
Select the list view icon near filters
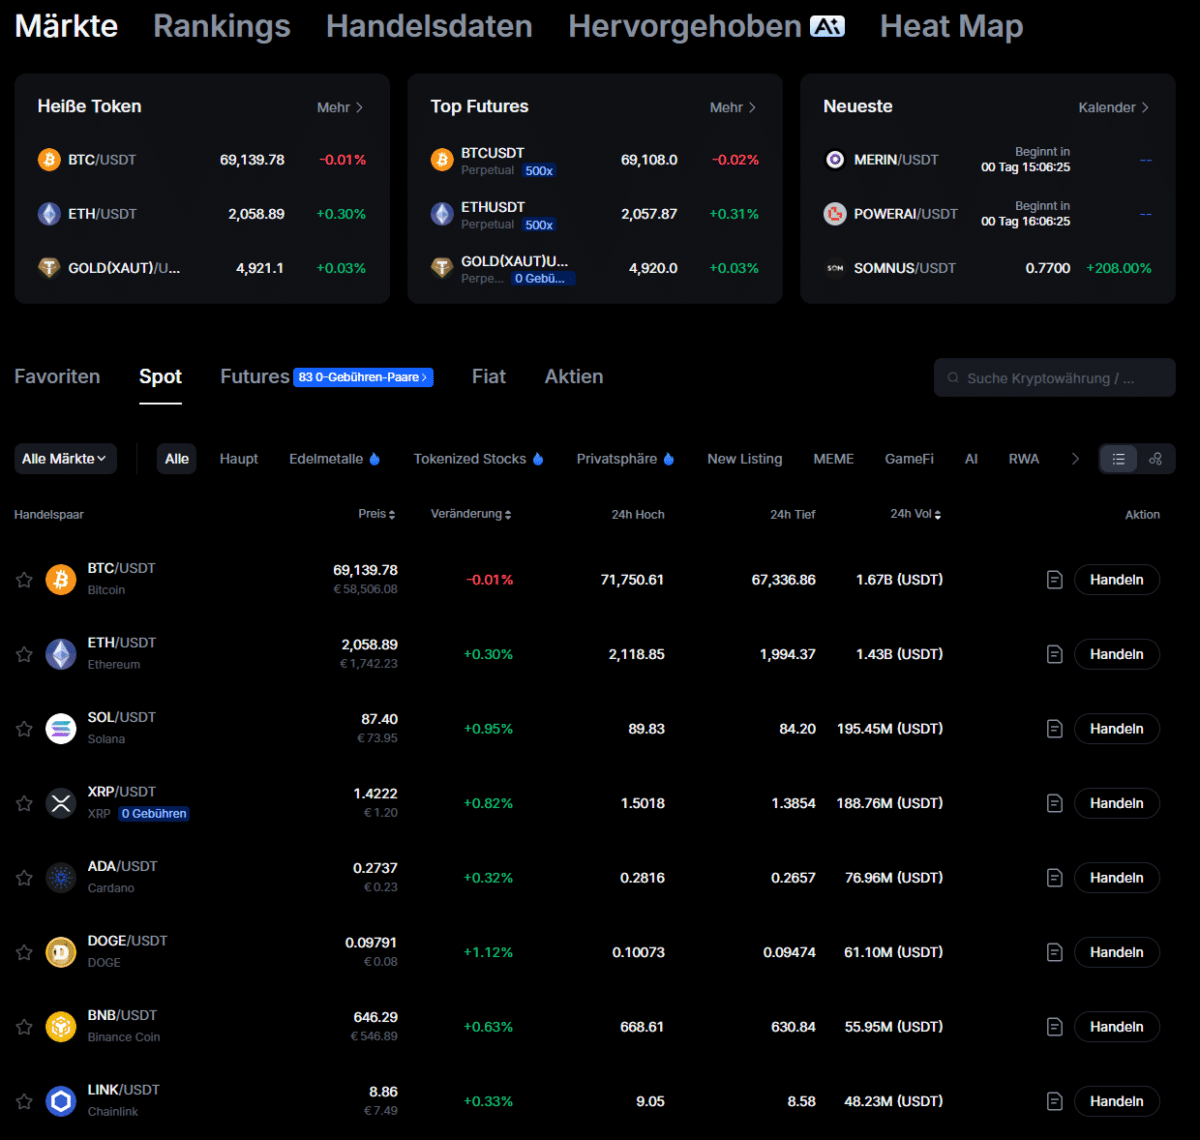1118,458
